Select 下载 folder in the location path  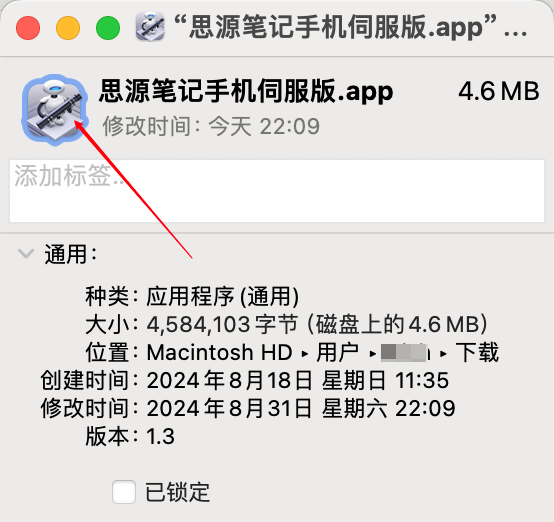coord(477,352)
